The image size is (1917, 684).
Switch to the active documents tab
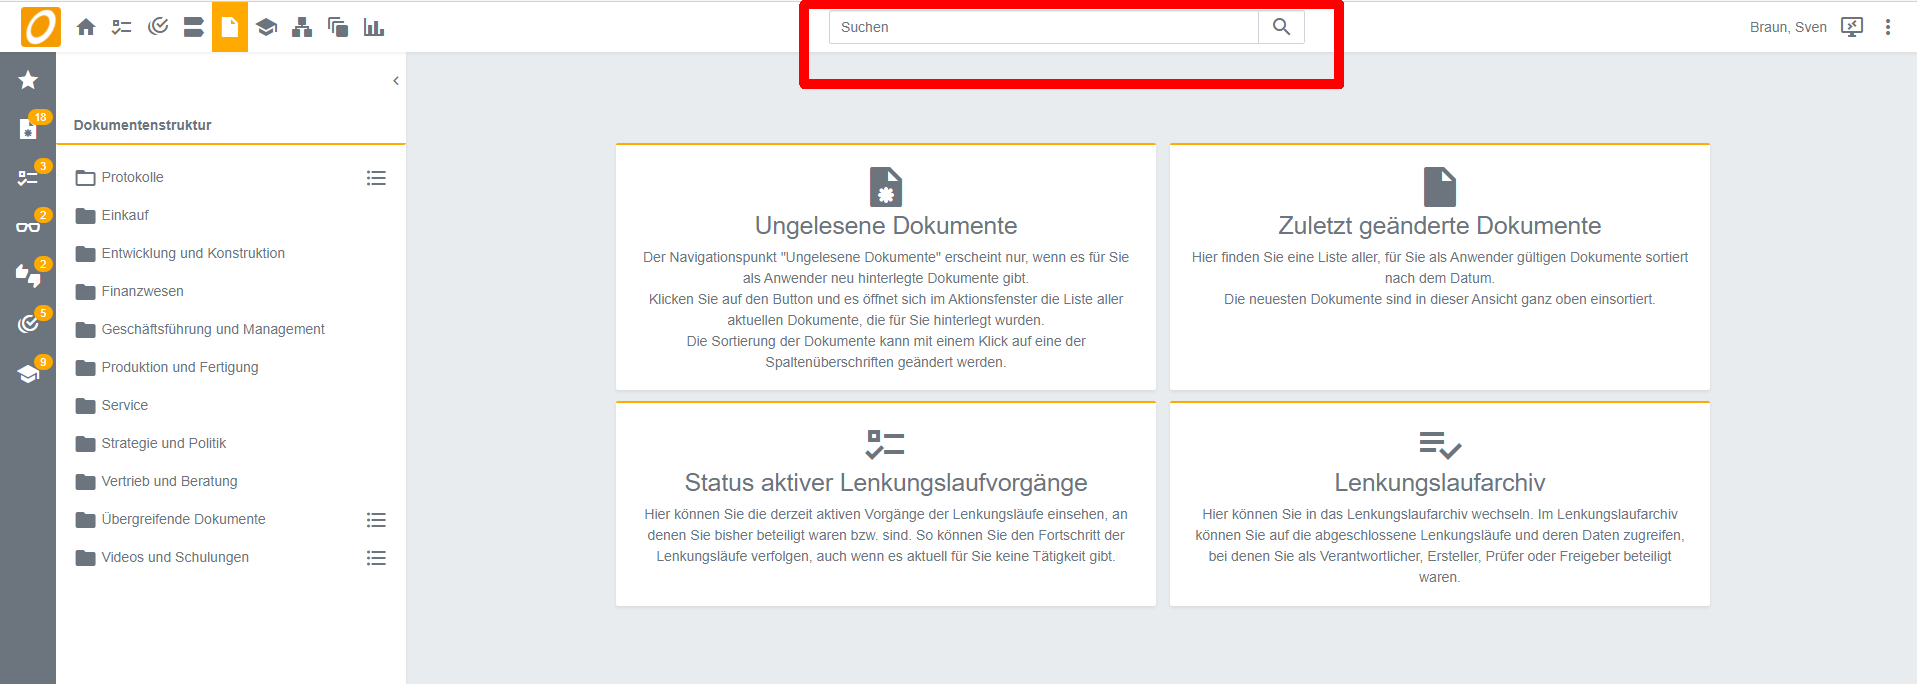click(x=229, y=27)
